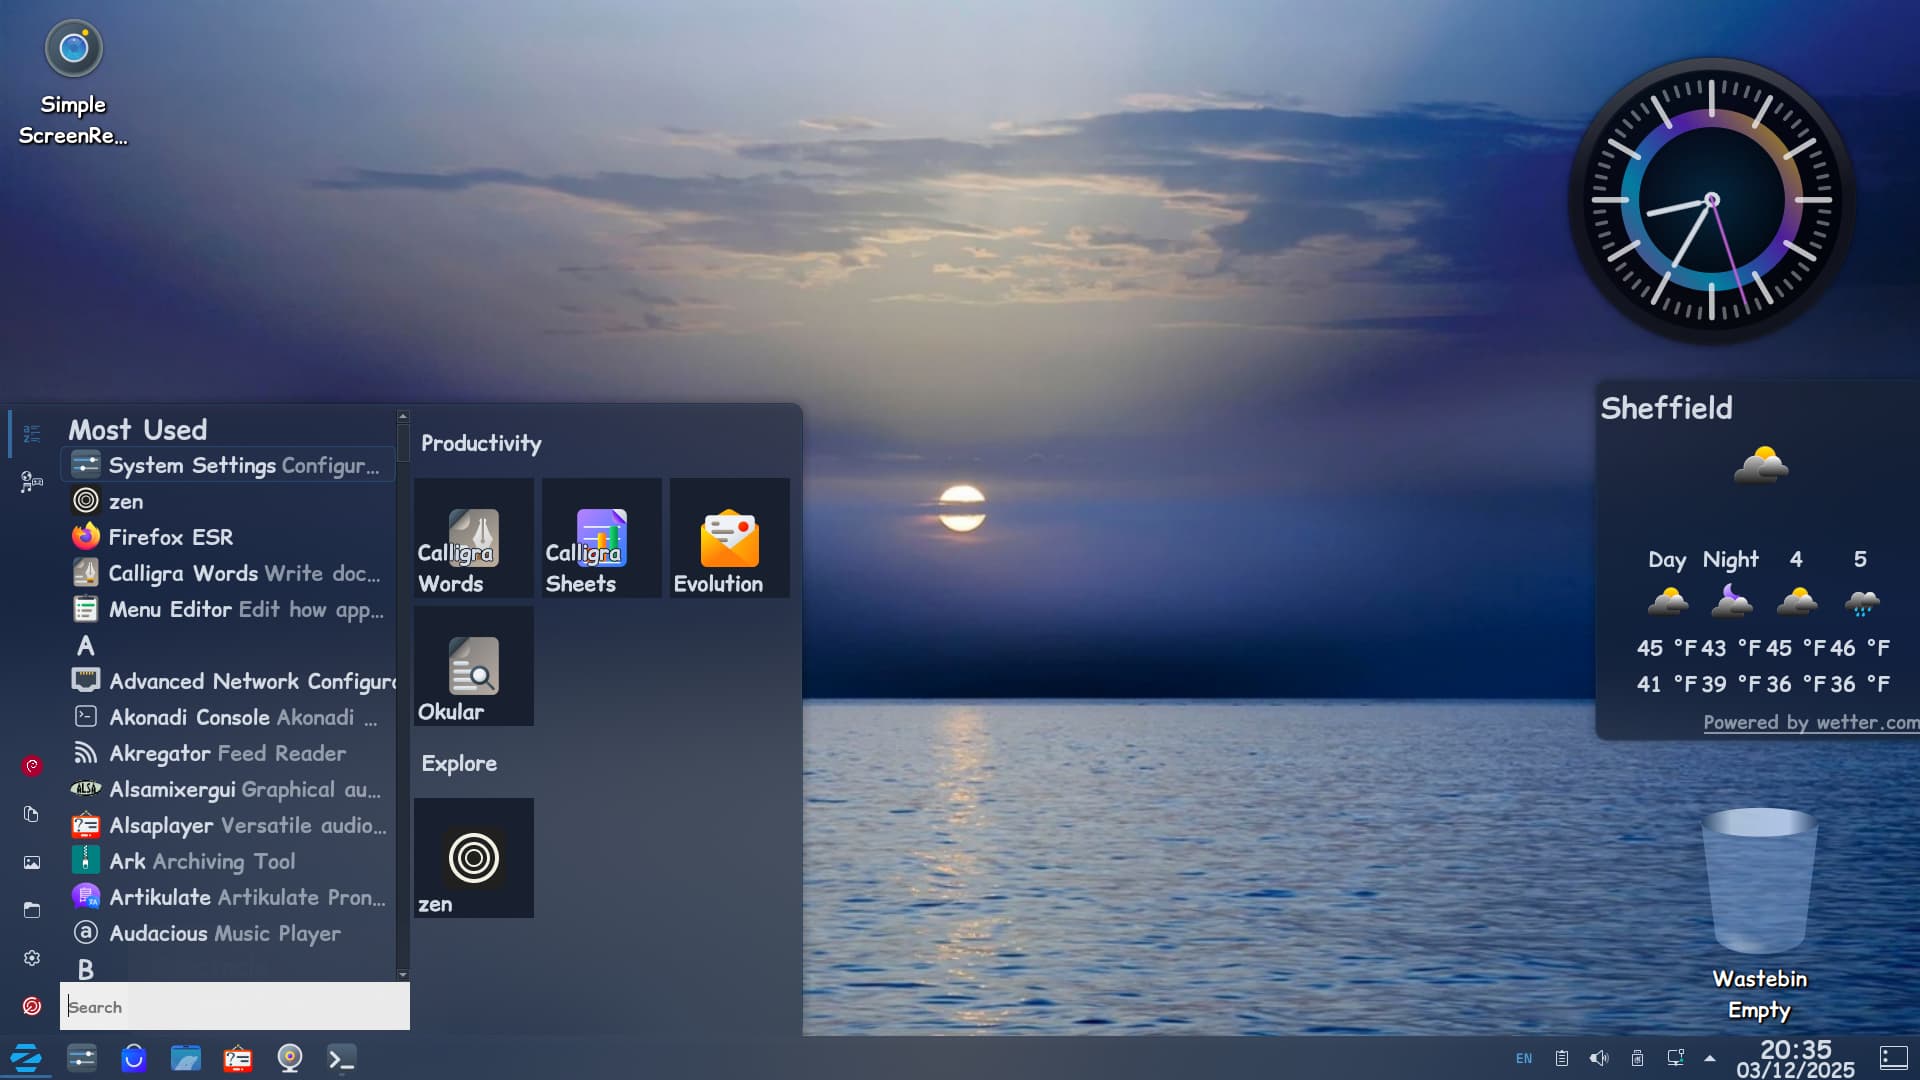Open Okular document viewer tile

coord(473,667)
